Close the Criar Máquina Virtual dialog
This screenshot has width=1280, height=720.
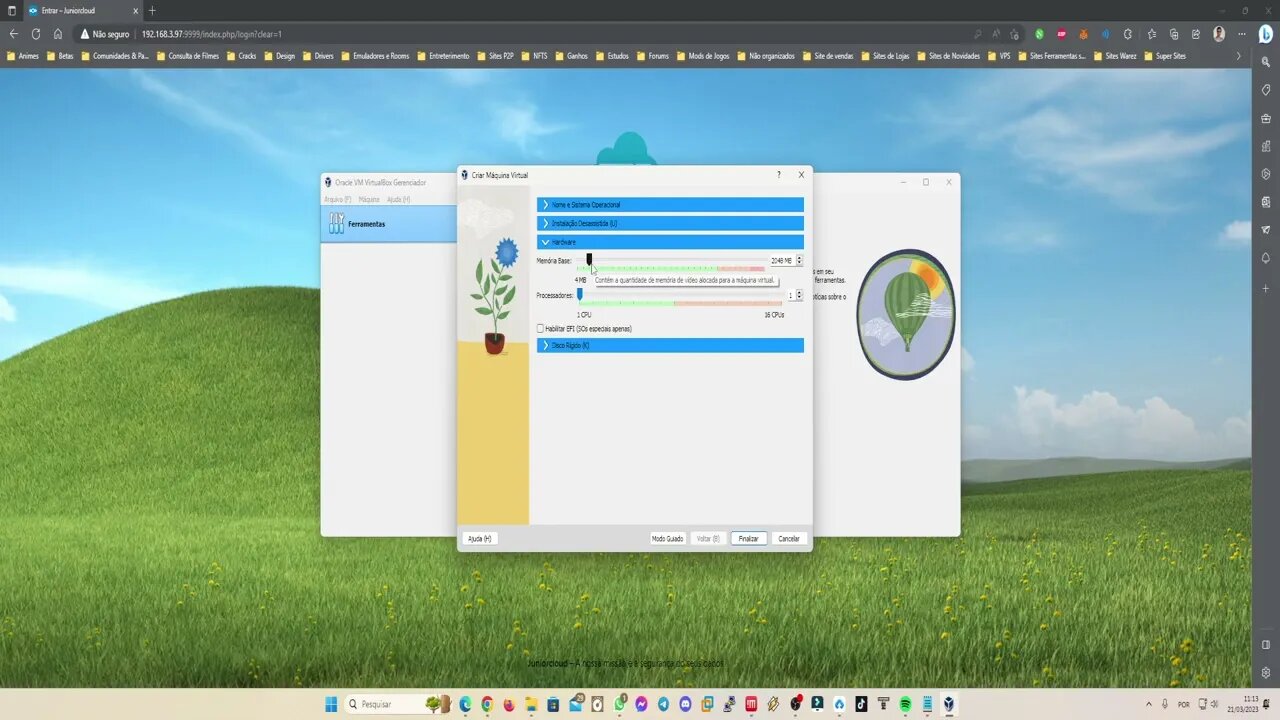click(801, 175)
